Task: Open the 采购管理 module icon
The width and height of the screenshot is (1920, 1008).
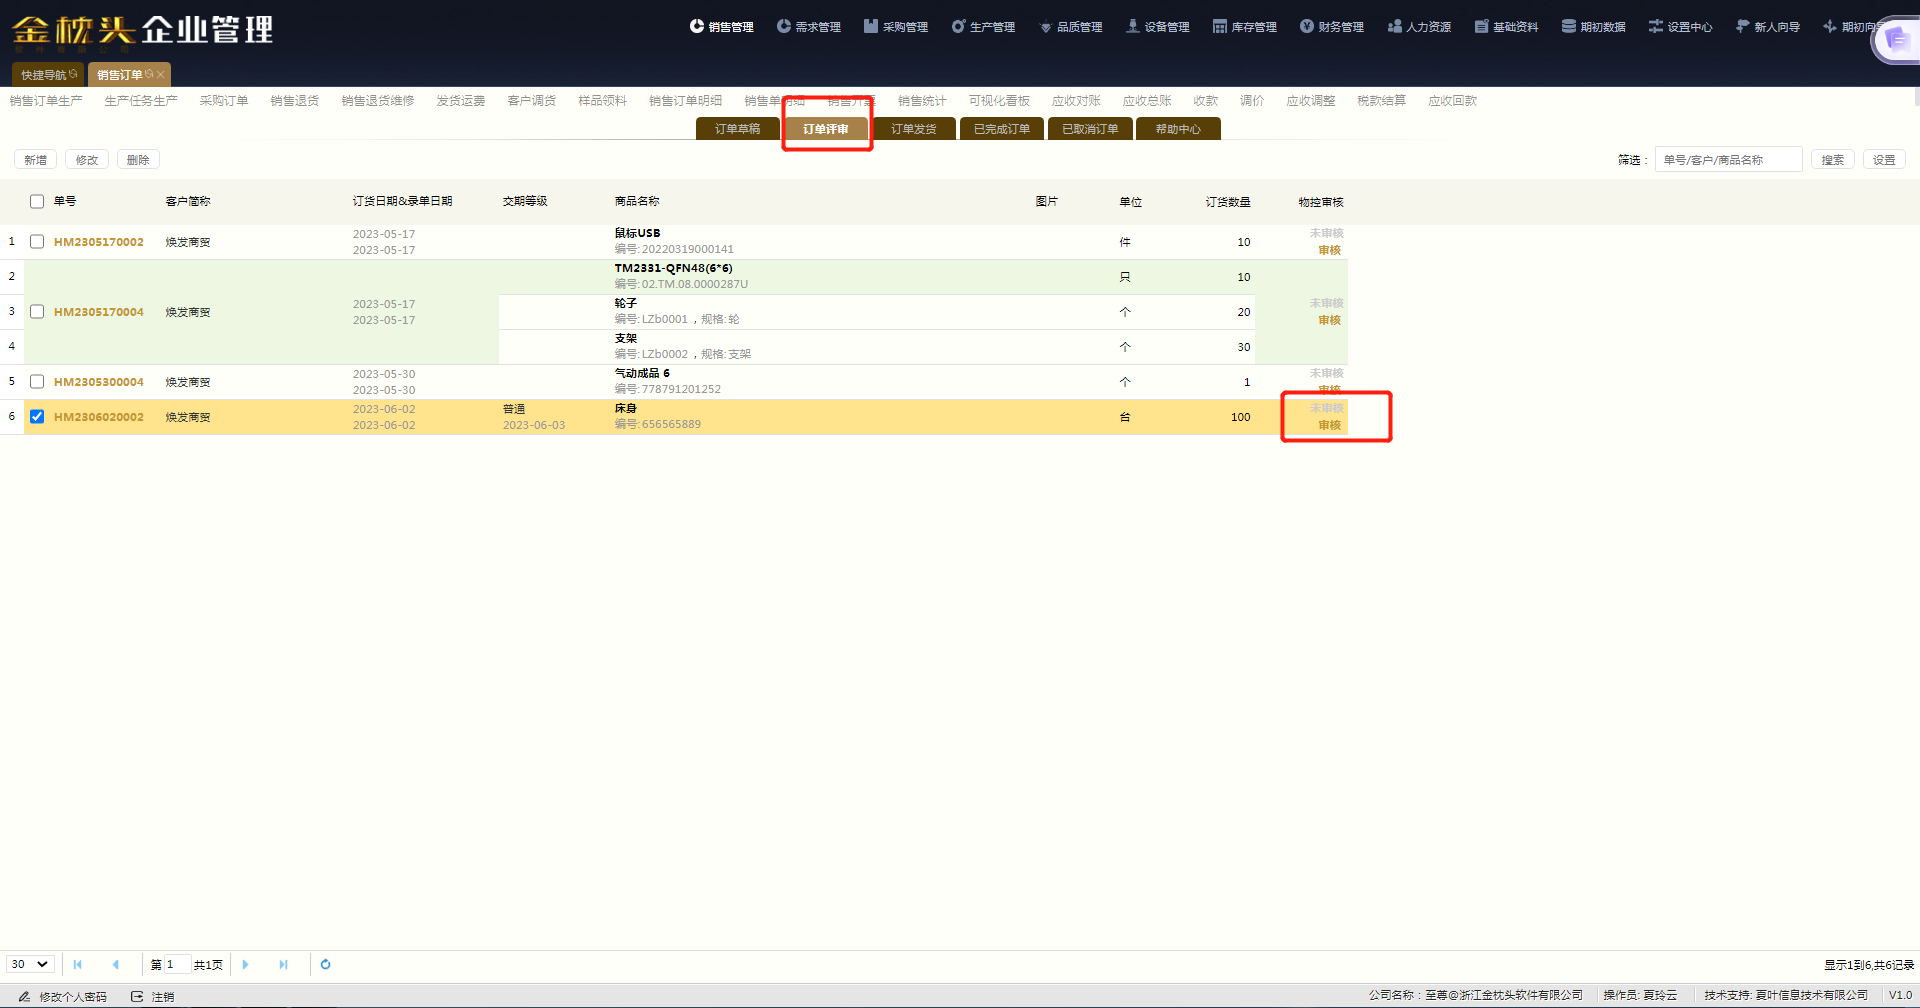Action: tap(871, 26)
